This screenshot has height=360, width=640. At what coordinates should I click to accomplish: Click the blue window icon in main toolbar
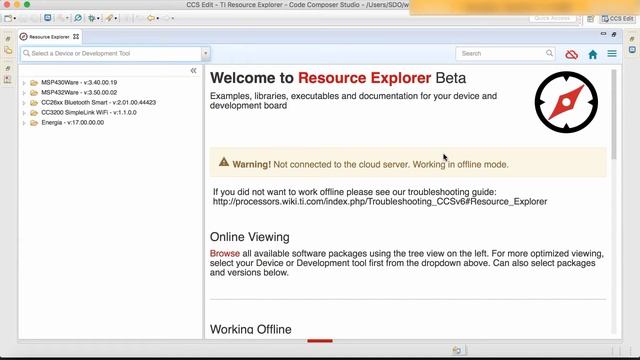[x=48, y=18]
